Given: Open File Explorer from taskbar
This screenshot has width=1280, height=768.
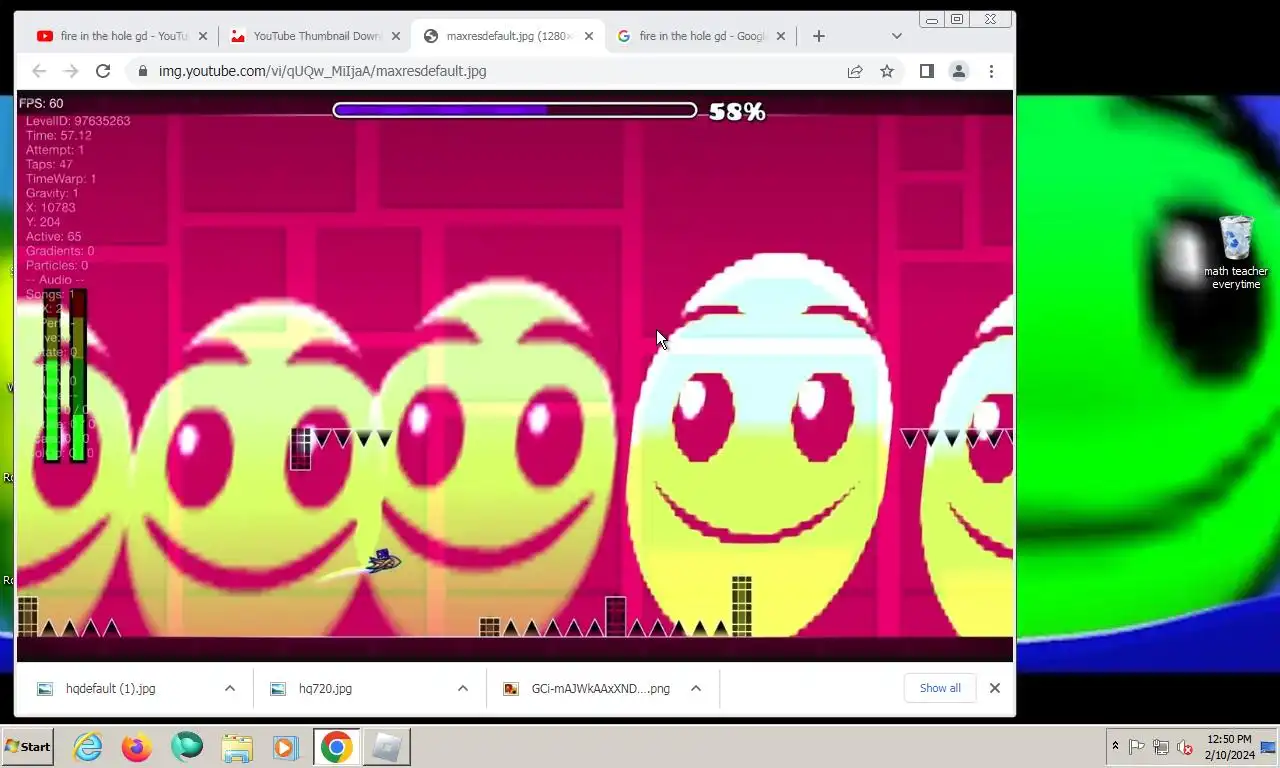Looking at the screenshot, I should (237, 747).
